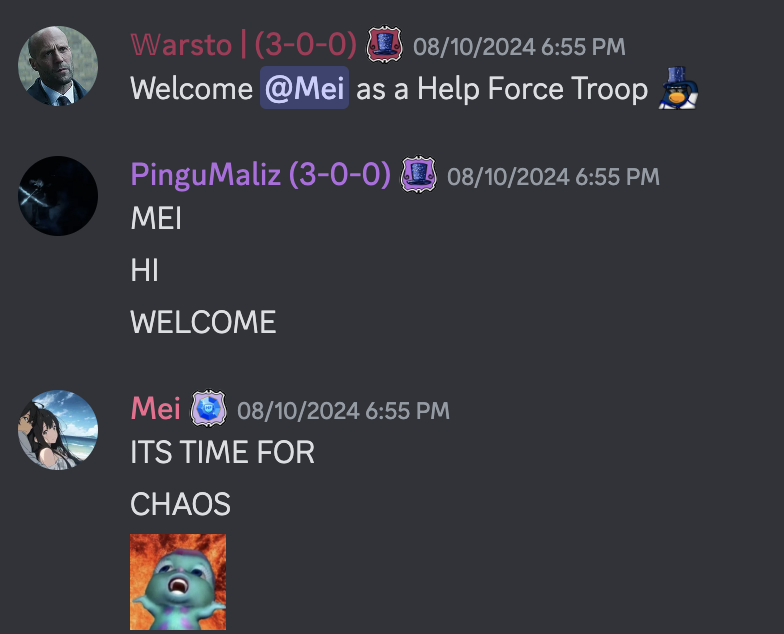Select the HI message line
The image size is (784, 634).
point(144,270)
